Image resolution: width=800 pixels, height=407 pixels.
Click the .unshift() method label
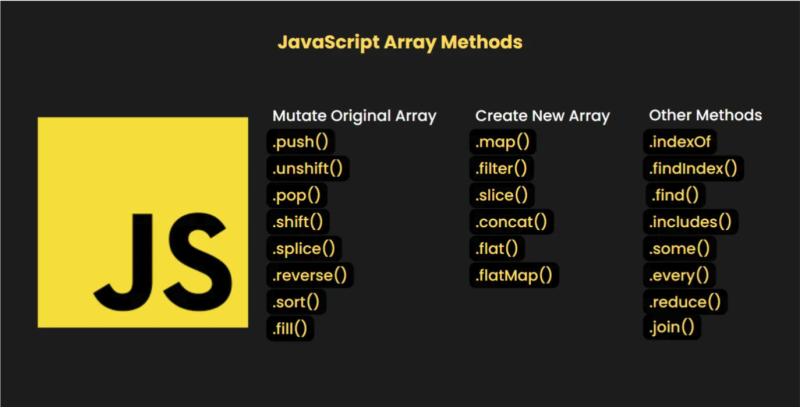pyautogui.click(x=308, y=168)
